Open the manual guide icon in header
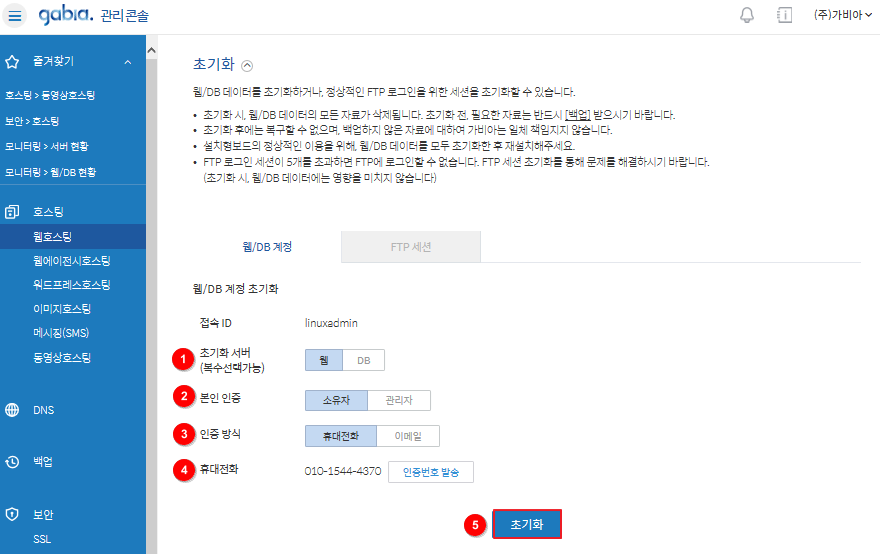 coord(784,15)
